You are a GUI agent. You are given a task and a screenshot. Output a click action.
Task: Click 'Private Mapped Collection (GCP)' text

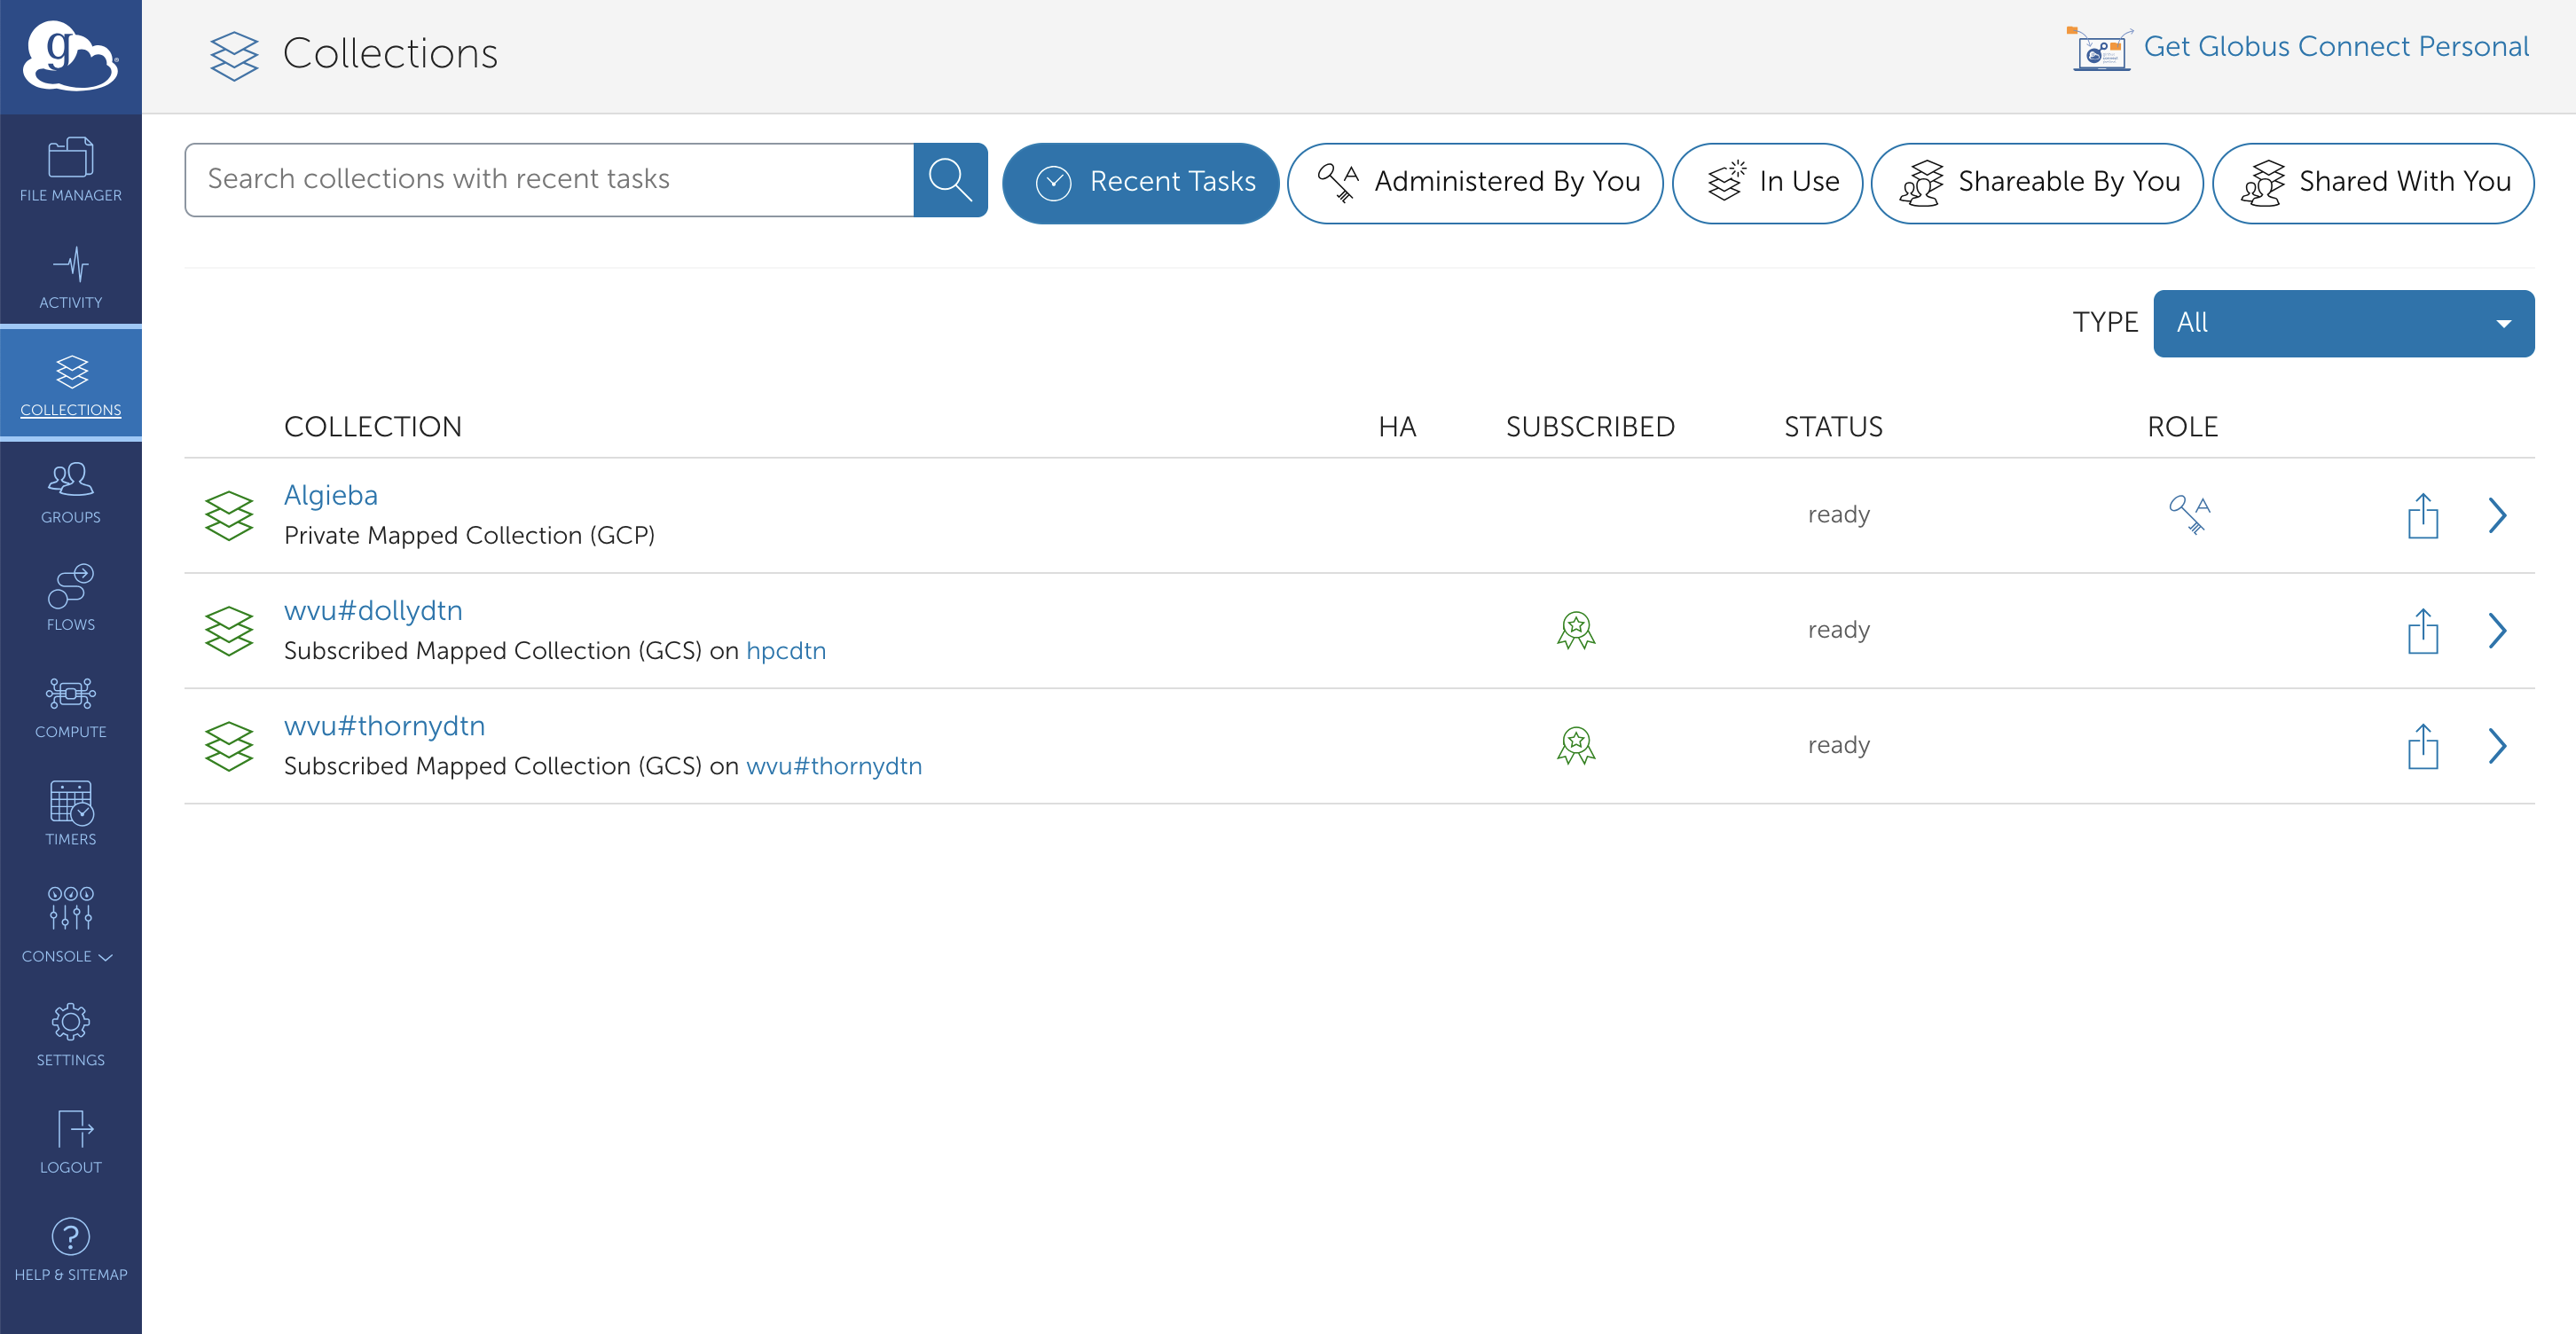[469, 536]
